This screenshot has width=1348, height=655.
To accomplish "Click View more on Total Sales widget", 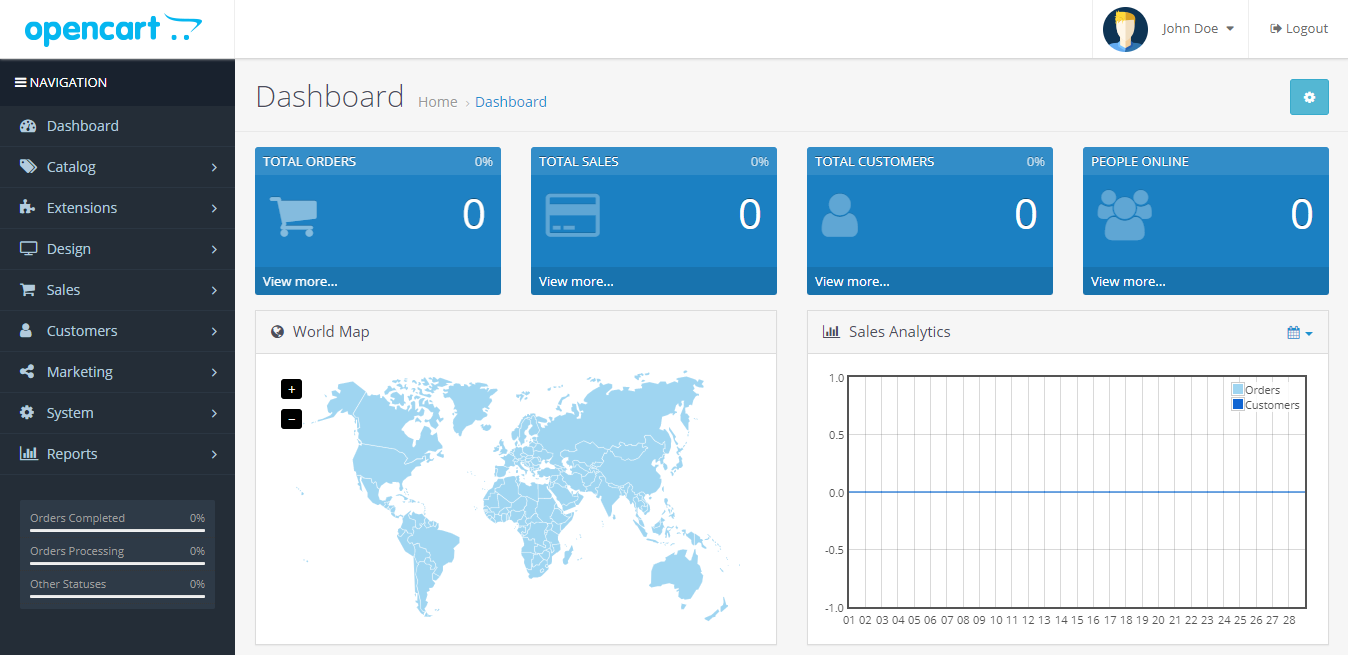I will click(x=575, y=281).
